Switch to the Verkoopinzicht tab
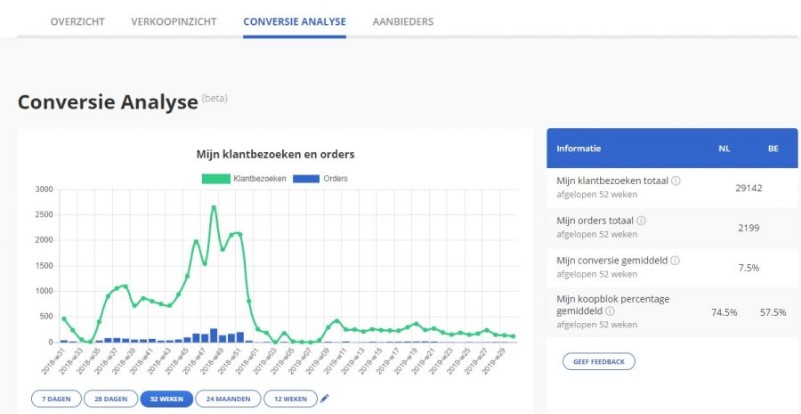This screenshot has width=801, height=414. [x=173, y=21]
